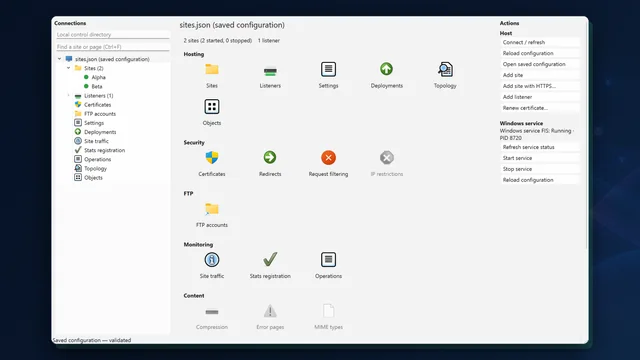The height and width of the screenshot is (360, 640).
Task: Click Connect / refresh action
Action: coord(540,42)
